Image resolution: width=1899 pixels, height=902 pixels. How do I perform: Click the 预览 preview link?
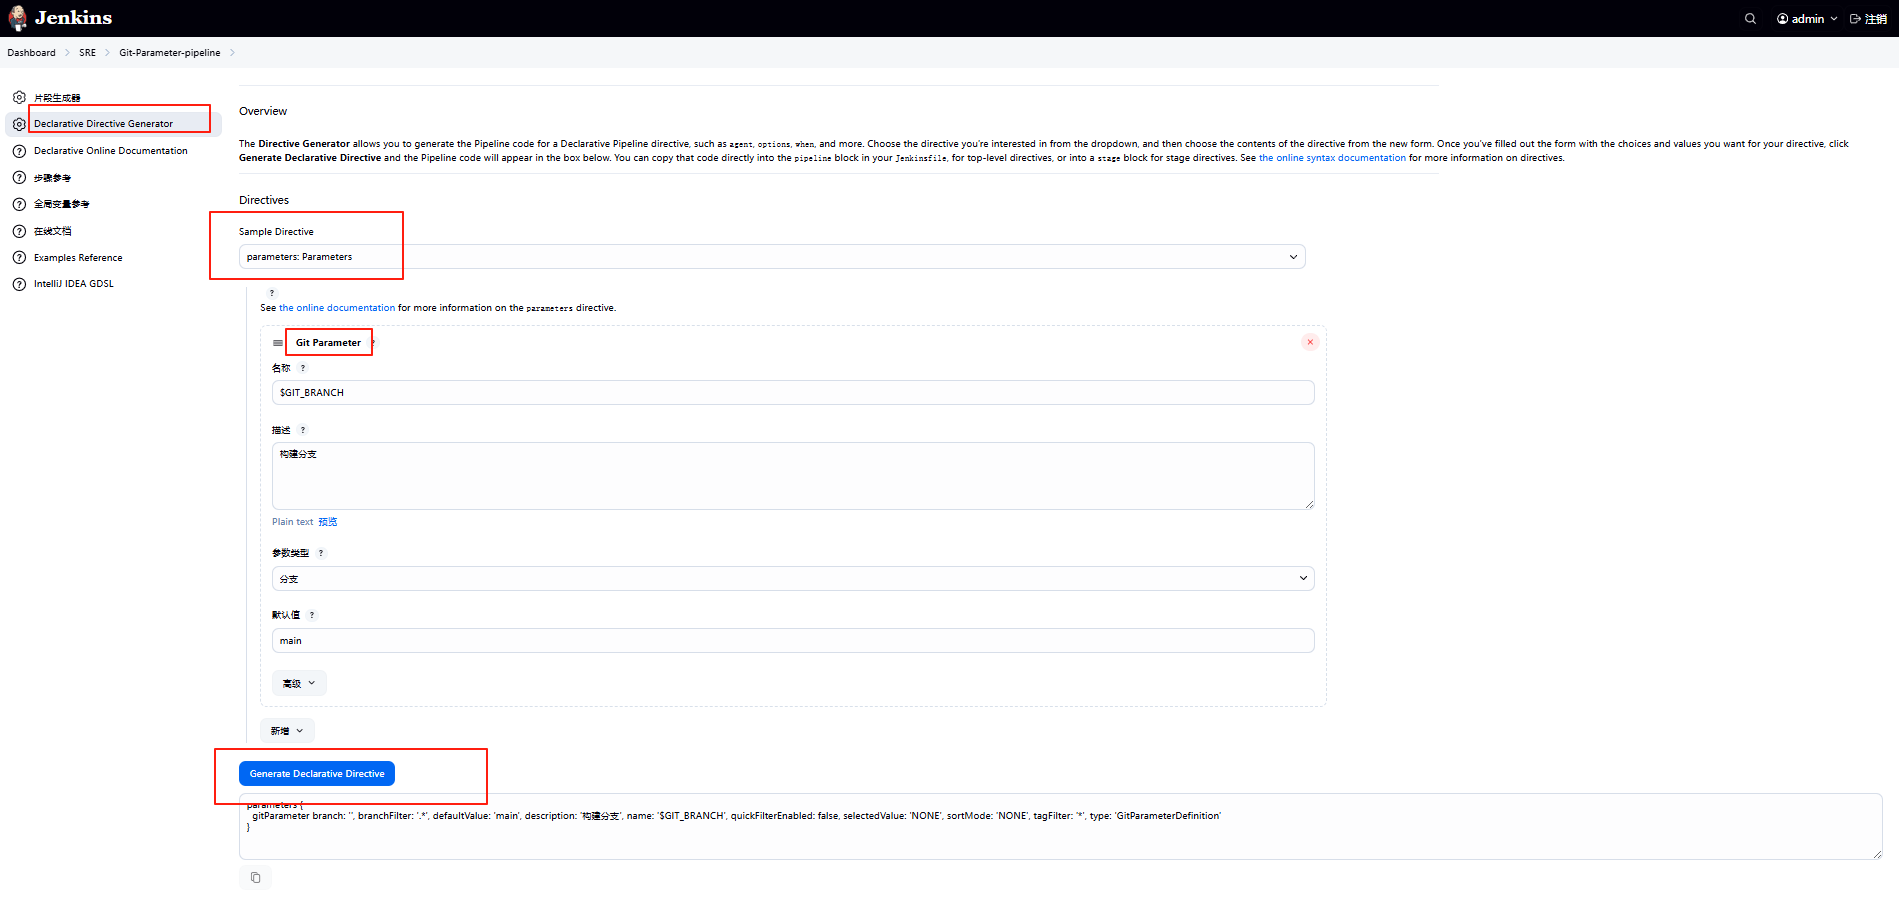click(x=328, y=522)
